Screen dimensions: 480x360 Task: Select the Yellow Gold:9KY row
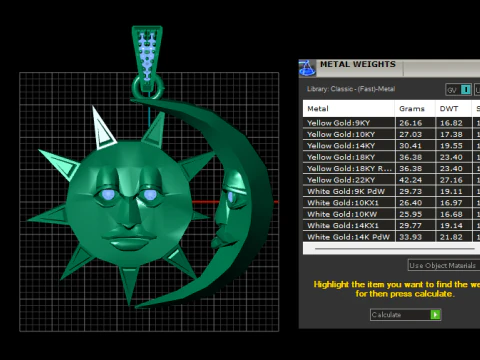pyautogui.click(x=391, y=123)
